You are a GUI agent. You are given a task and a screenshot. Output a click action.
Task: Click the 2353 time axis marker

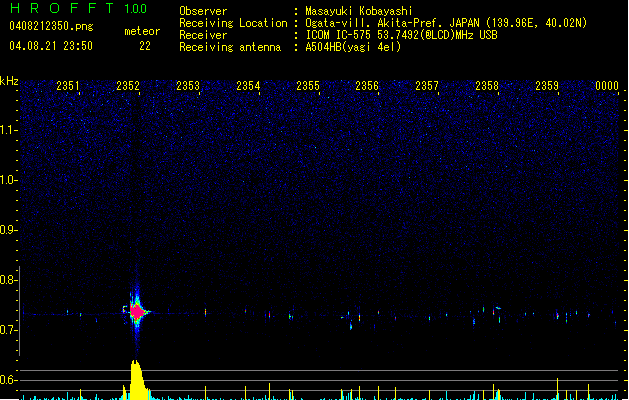coord(188,86)
